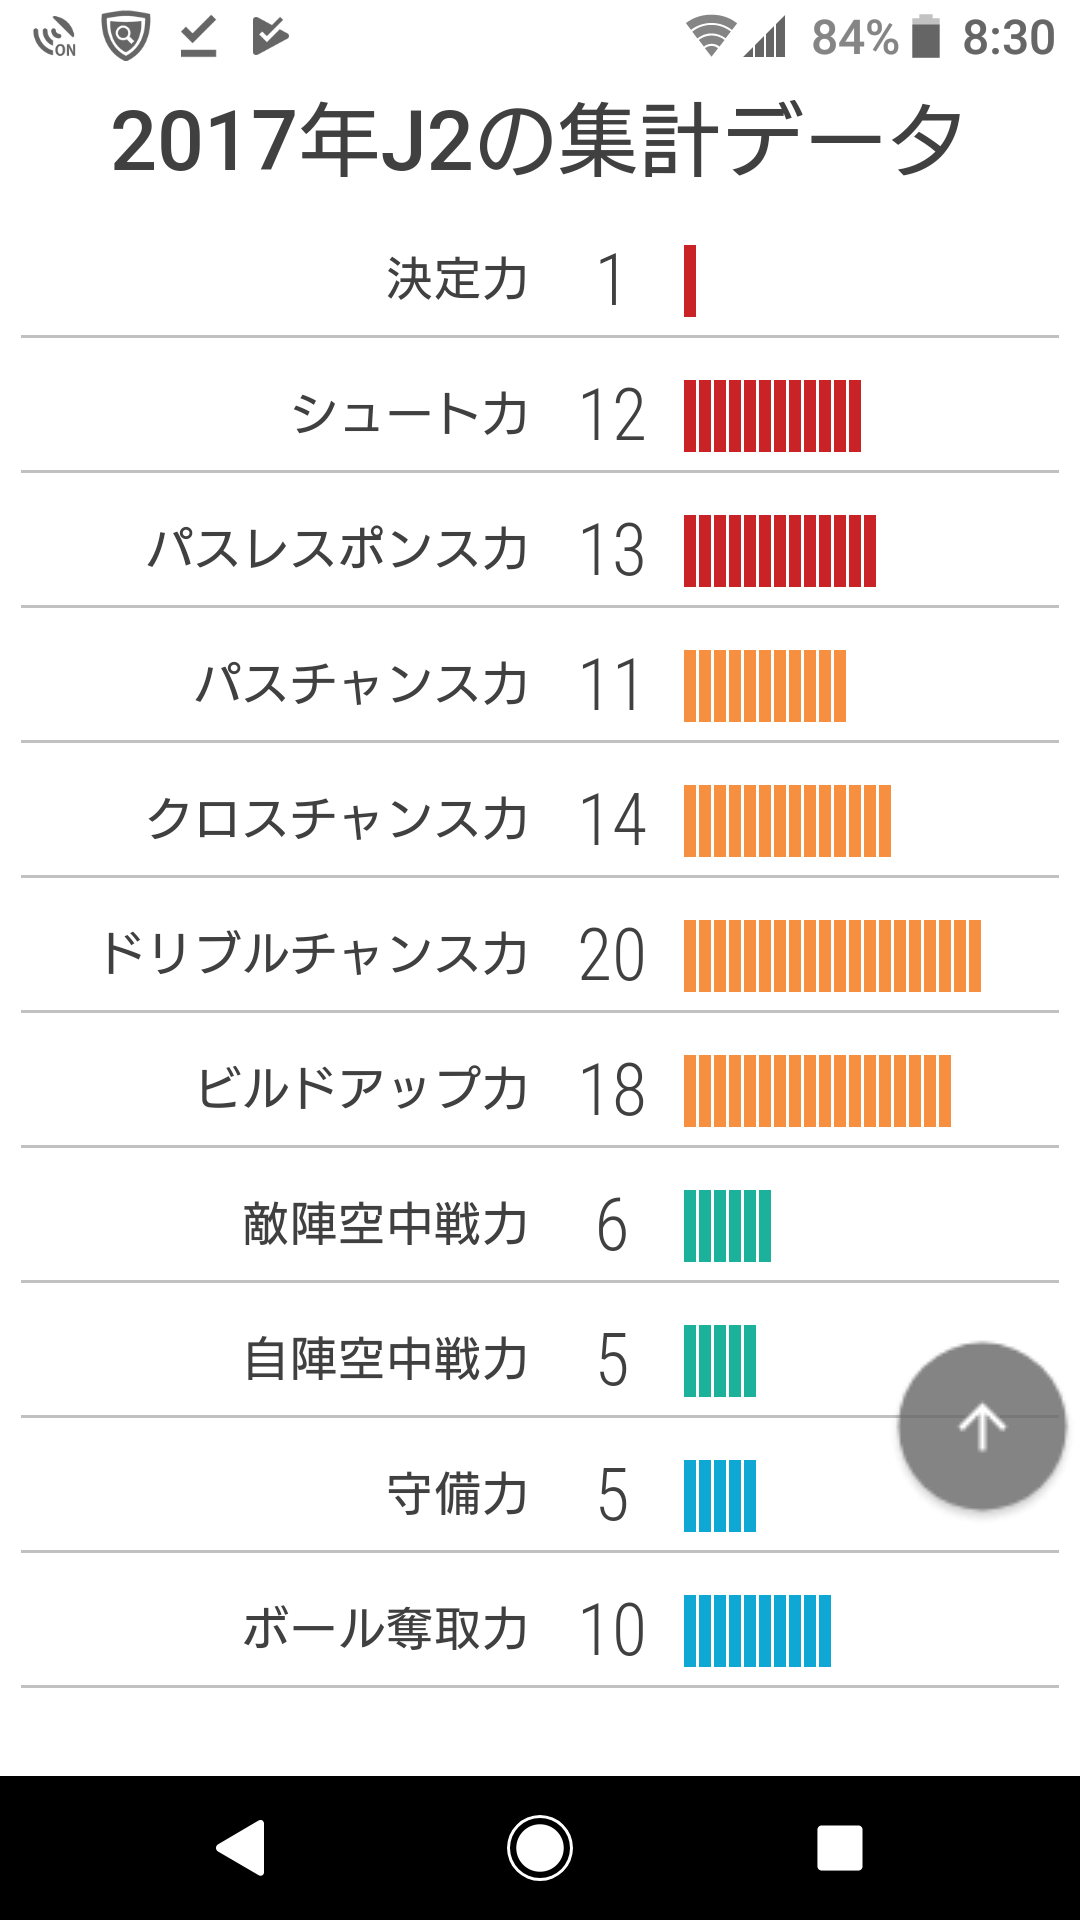Tap the orange クロスチャンス力 bar

coord(787,821)
